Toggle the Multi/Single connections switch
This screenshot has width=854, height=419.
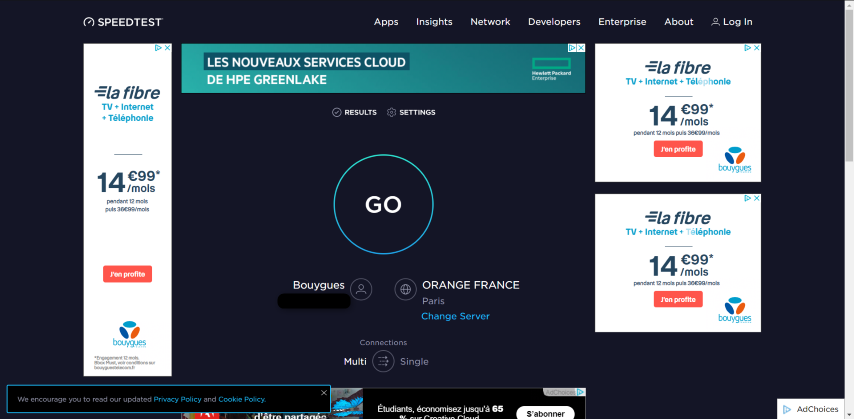(x=383, y=361)
